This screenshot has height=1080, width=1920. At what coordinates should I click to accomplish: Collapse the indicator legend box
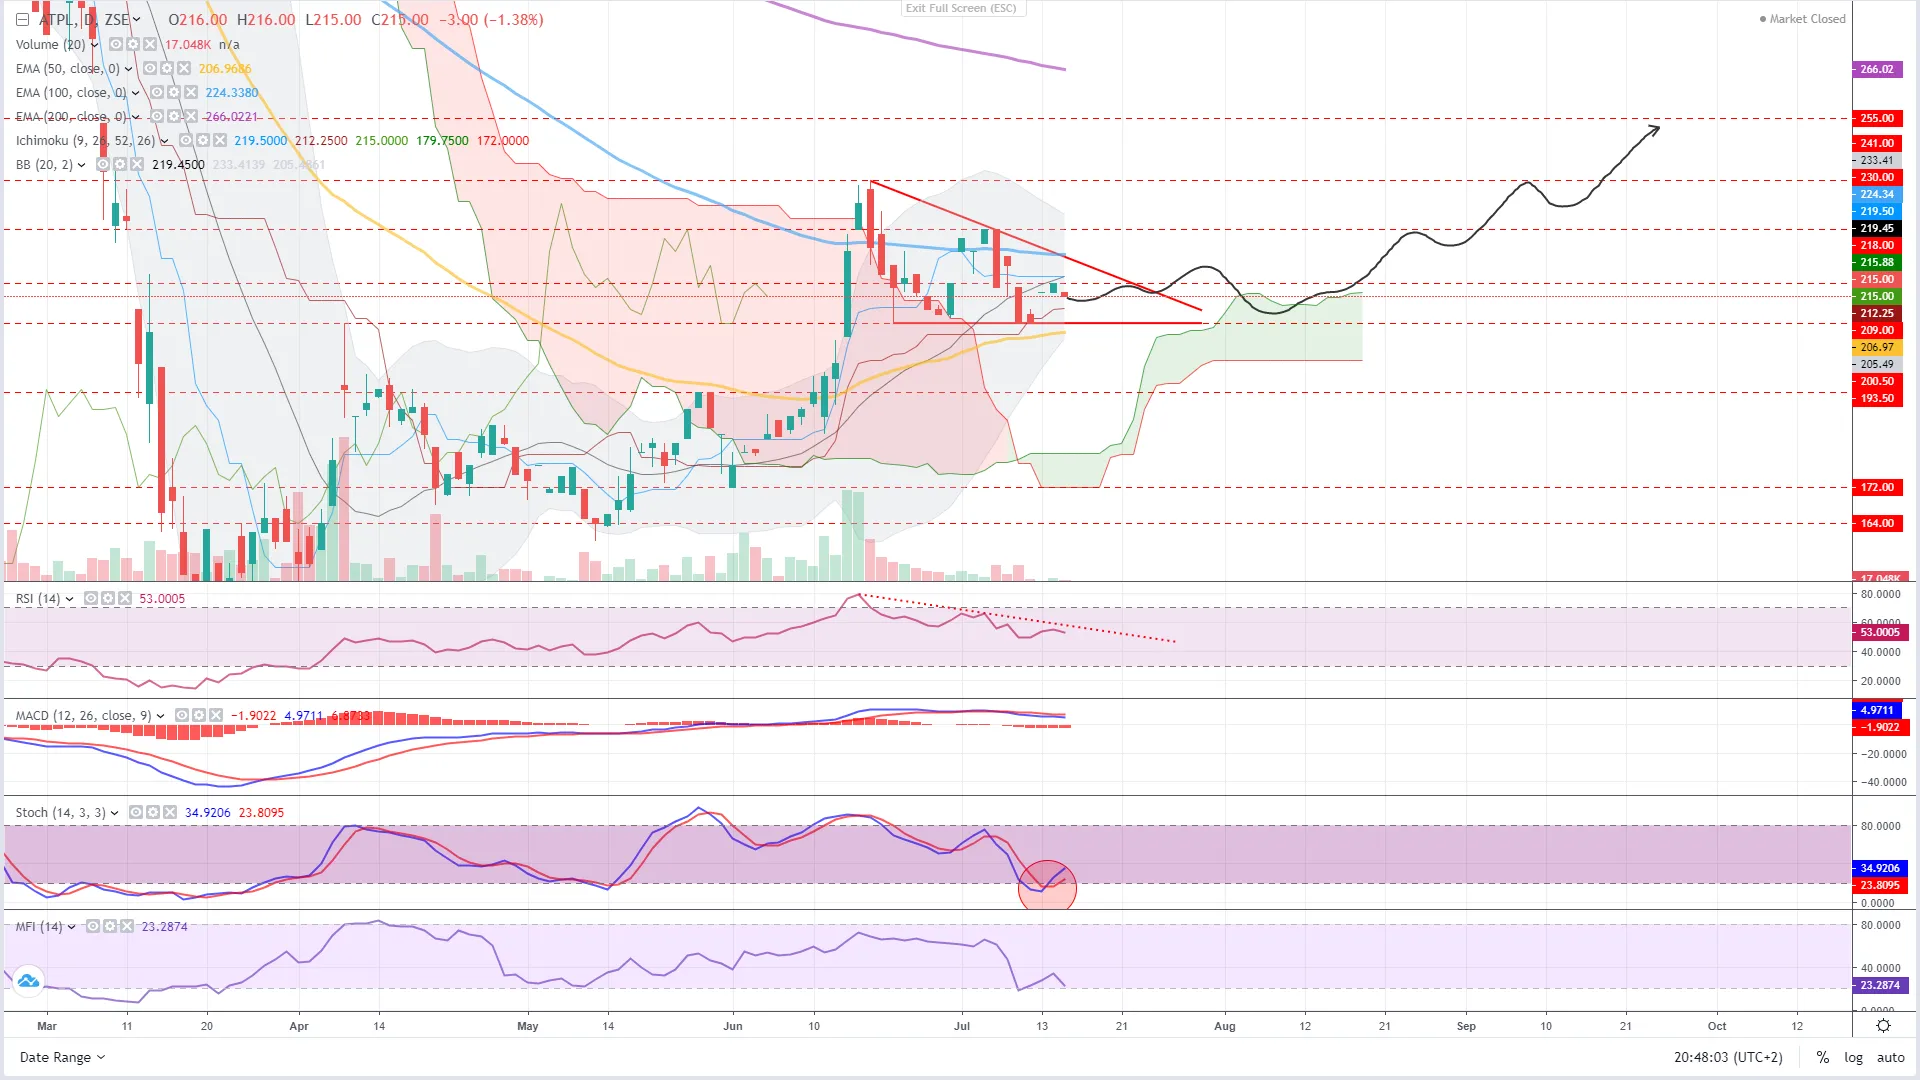point(22,20)
